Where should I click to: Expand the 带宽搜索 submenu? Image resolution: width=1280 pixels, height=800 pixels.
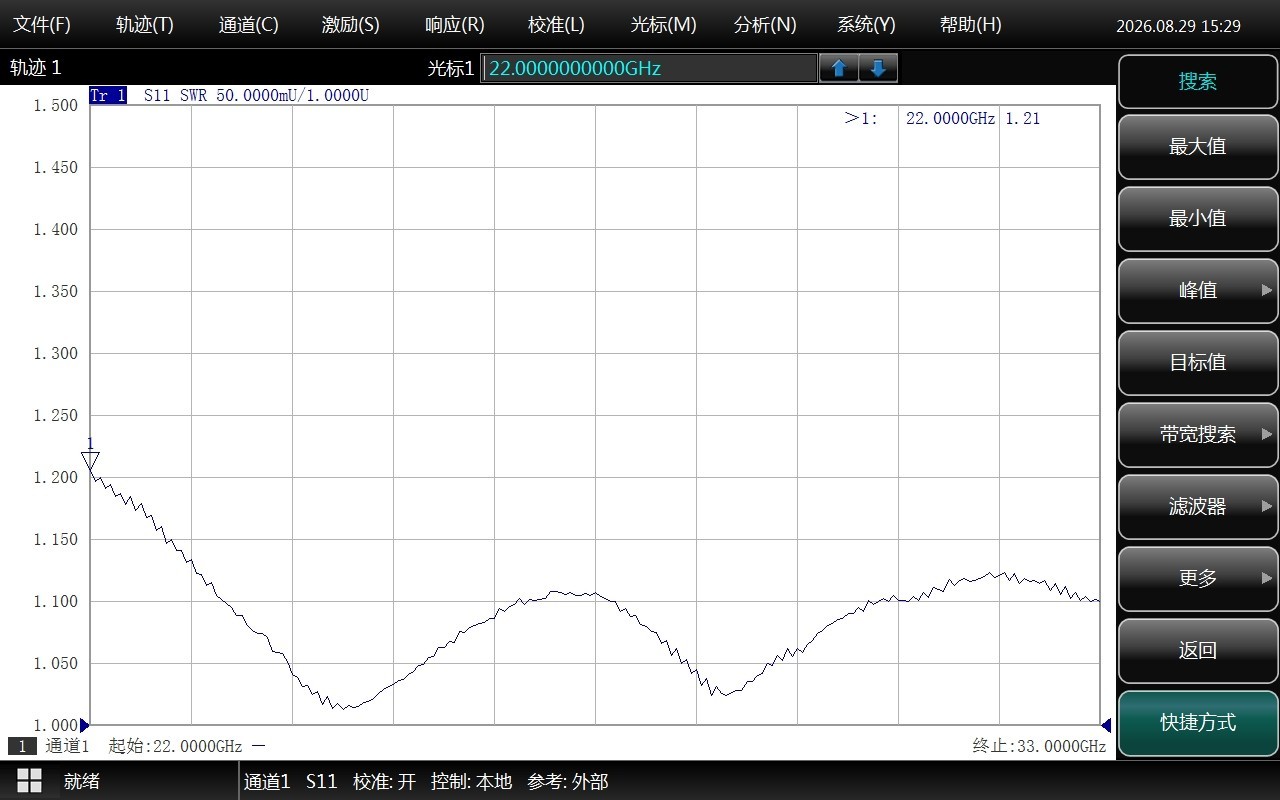pos(1198,434)
